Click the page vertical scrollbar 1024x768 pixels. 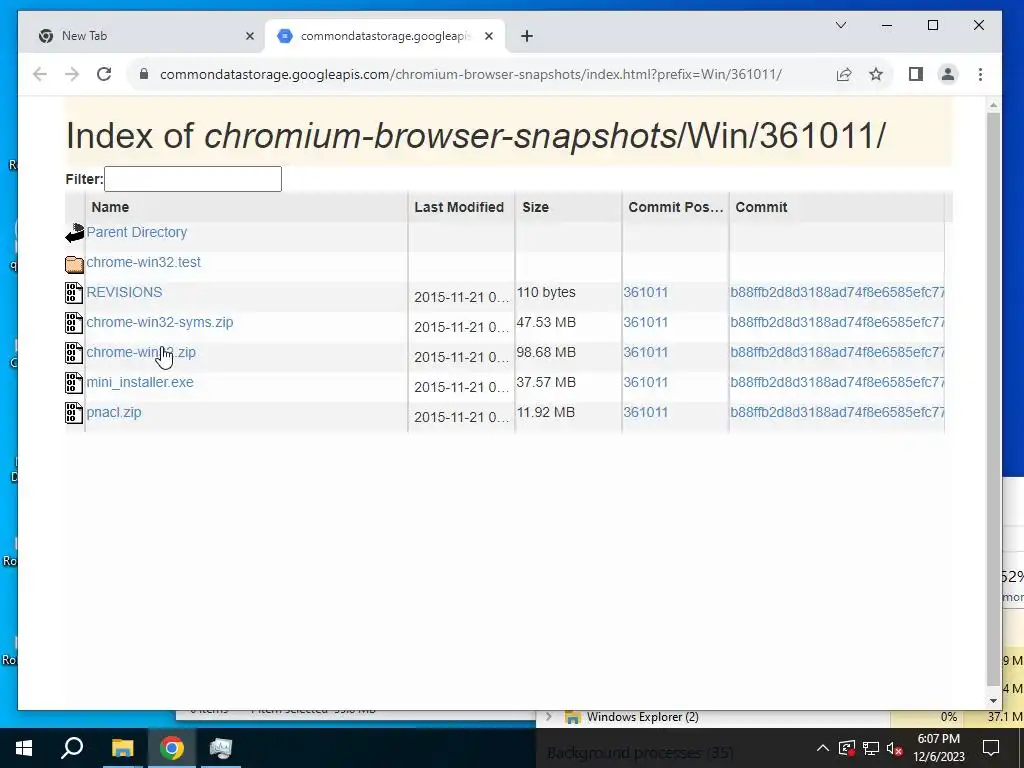[x=993, y=398]
